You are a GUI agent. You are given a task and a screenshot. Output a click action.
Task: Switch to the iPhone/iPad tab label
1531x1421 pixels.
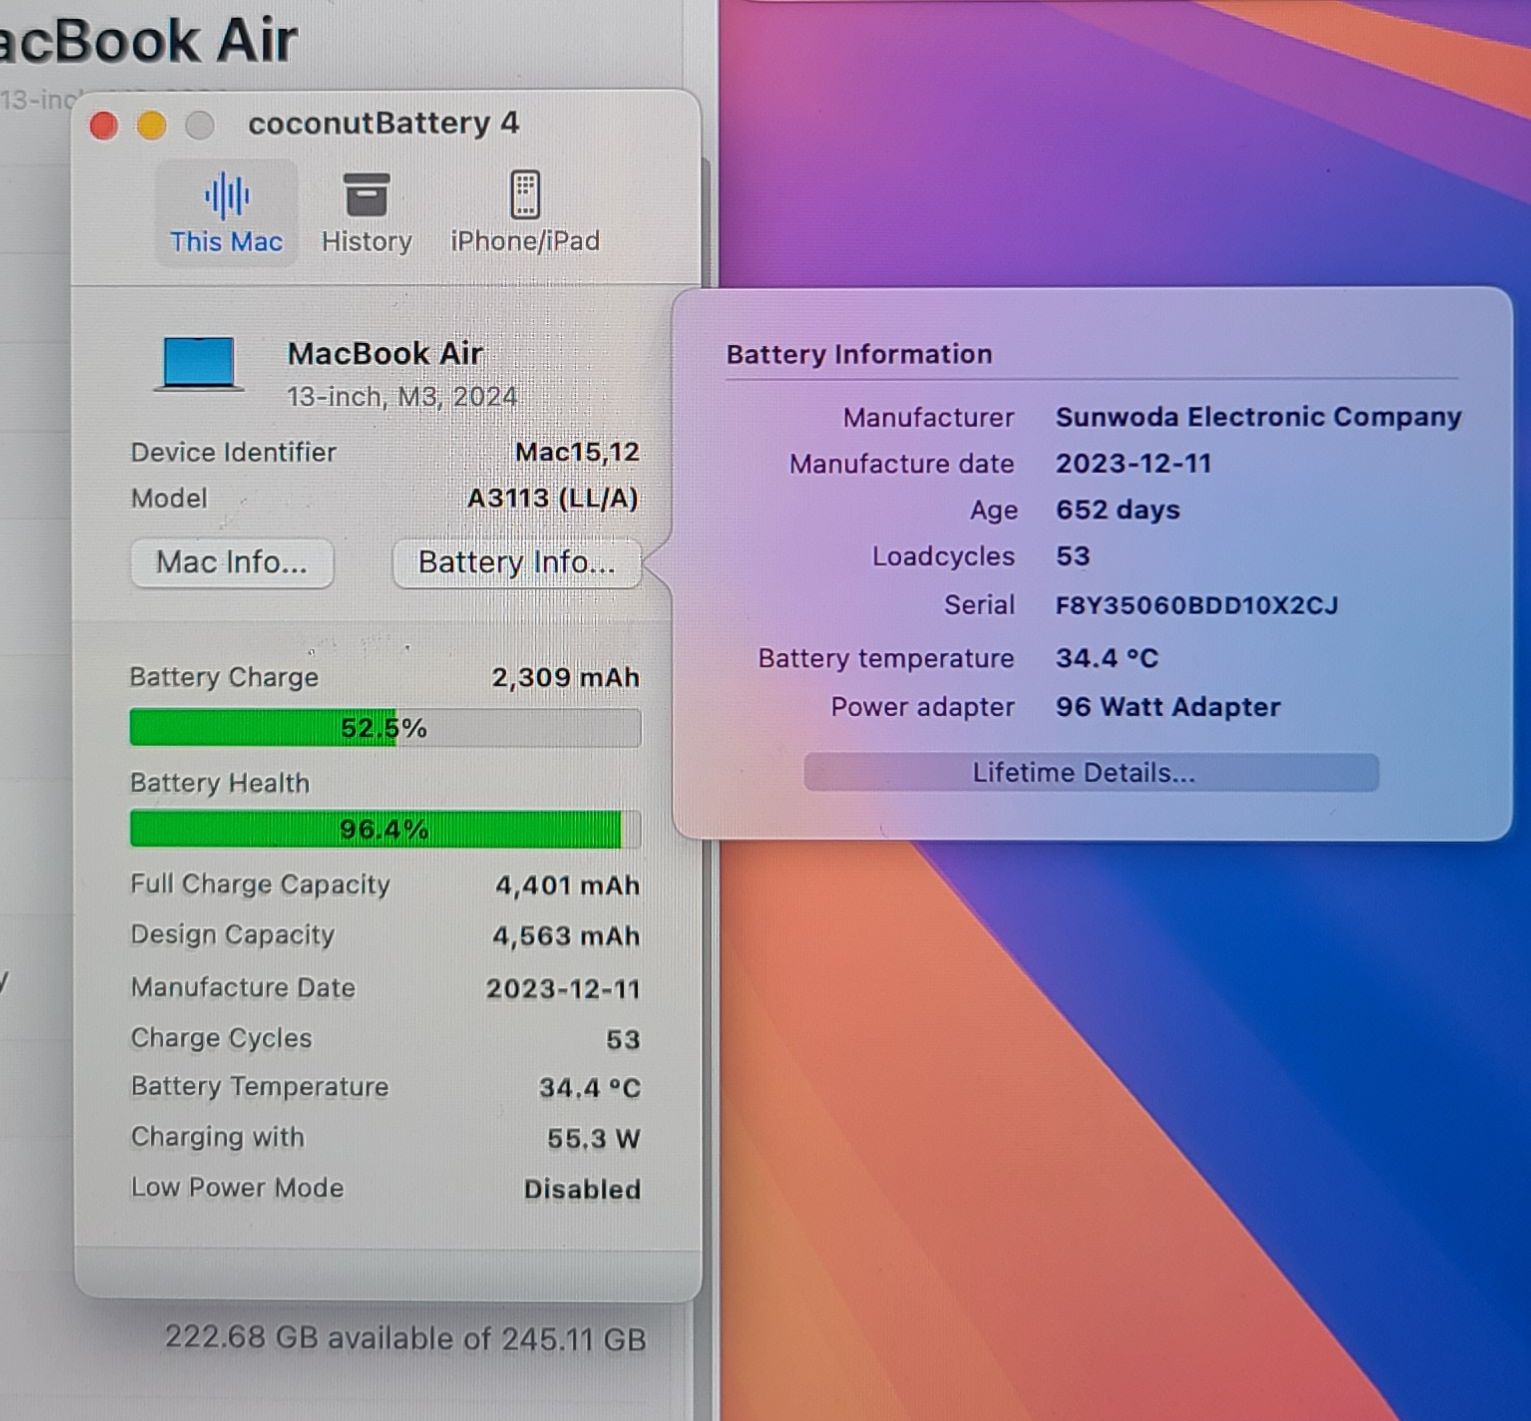[525, 241]
